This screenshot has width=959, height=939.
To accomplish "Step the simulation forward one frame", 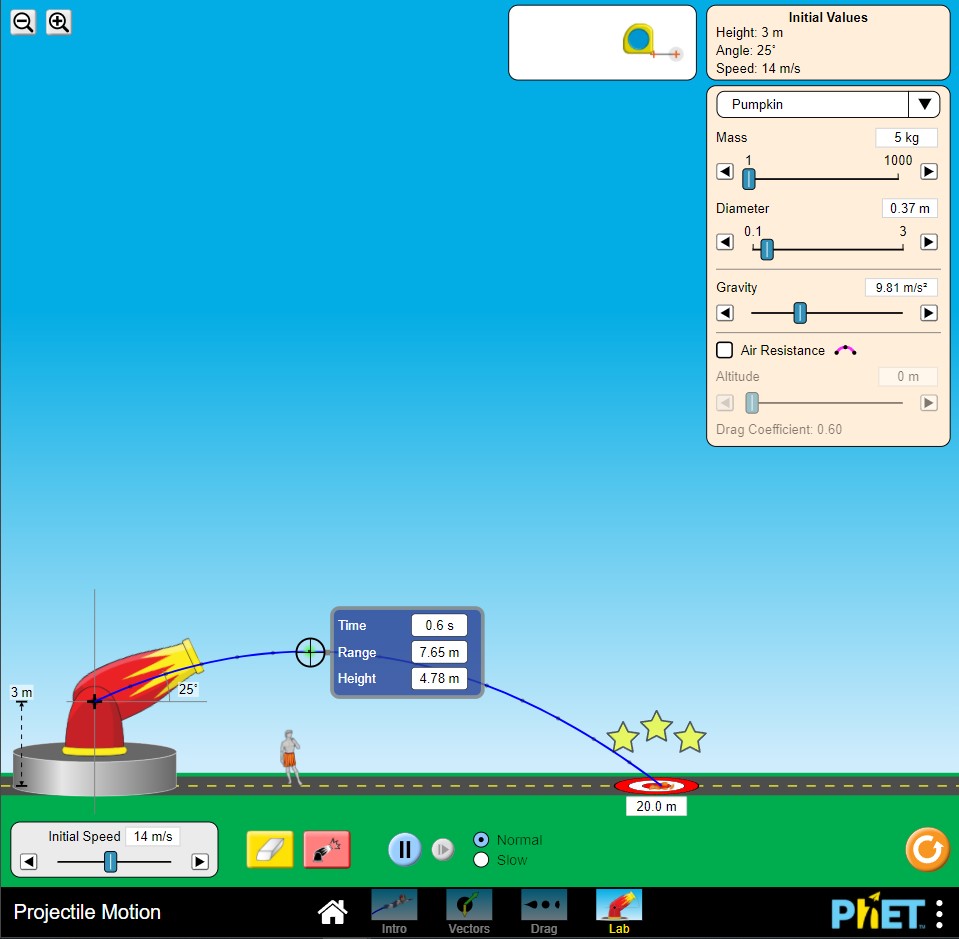I will click(x=443, y=850).
